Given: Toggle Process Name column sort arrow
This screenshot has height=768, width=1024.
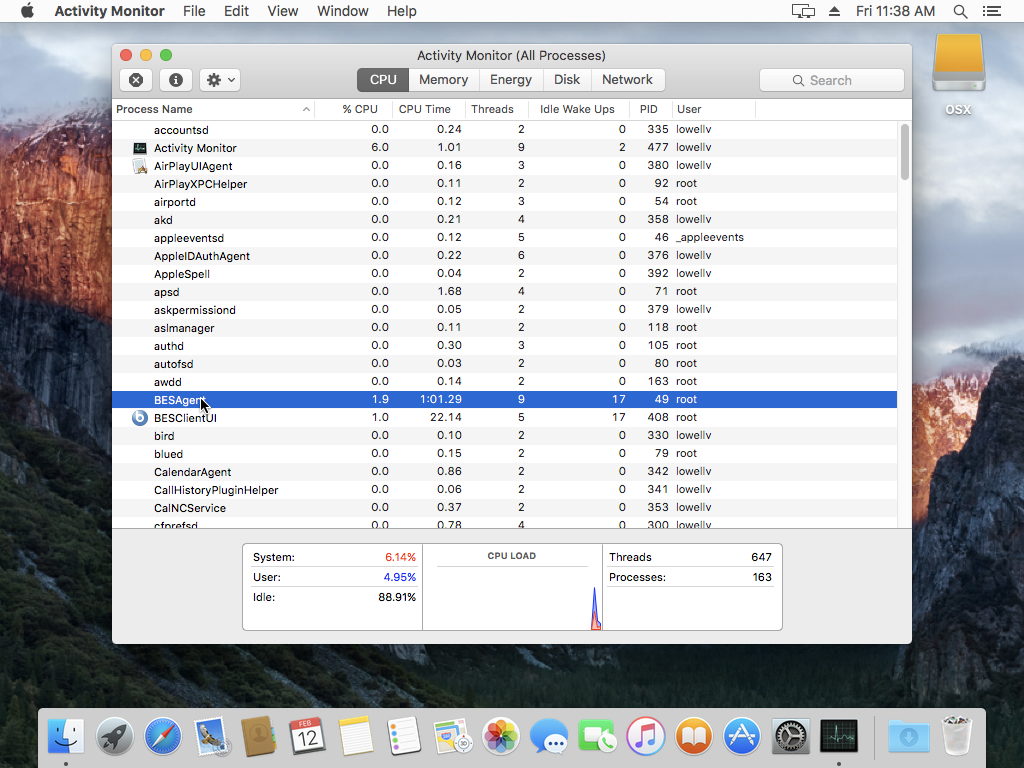Looking at the screenshot, I should (306, 109).
